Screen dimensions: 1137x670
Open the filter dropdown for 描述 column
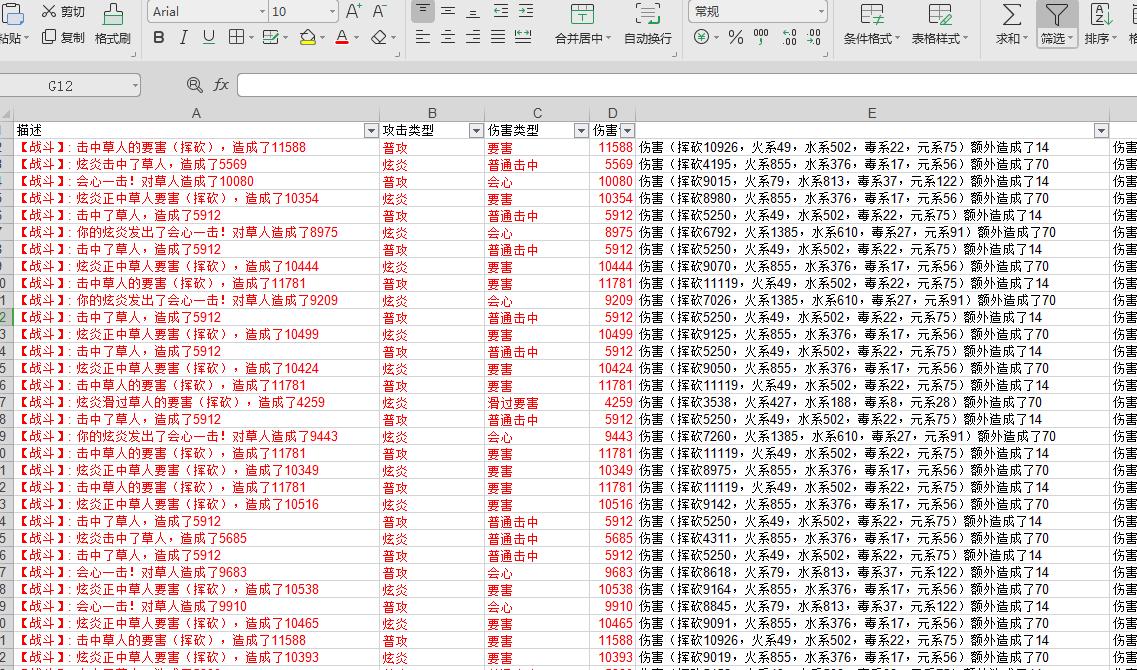tap(371, 131)
